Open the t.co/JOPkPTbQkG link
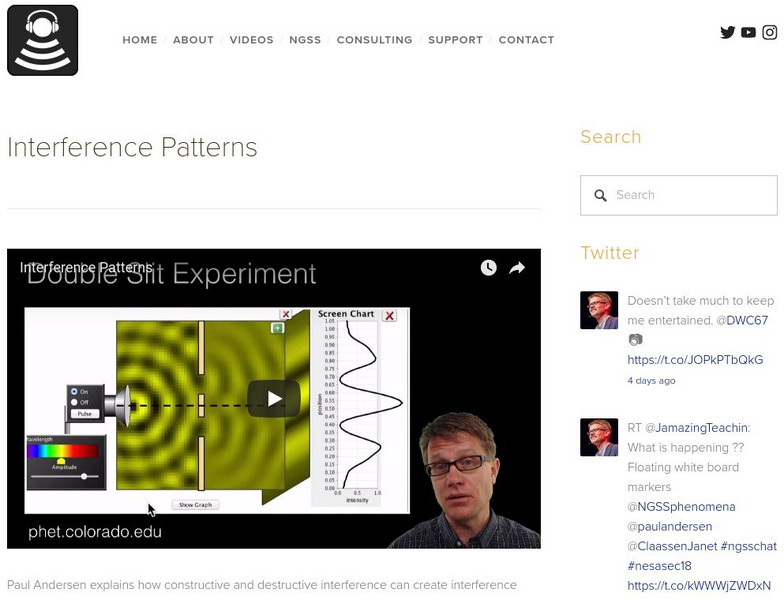Screen dimensions: 784x600 (x=695, y=360)
